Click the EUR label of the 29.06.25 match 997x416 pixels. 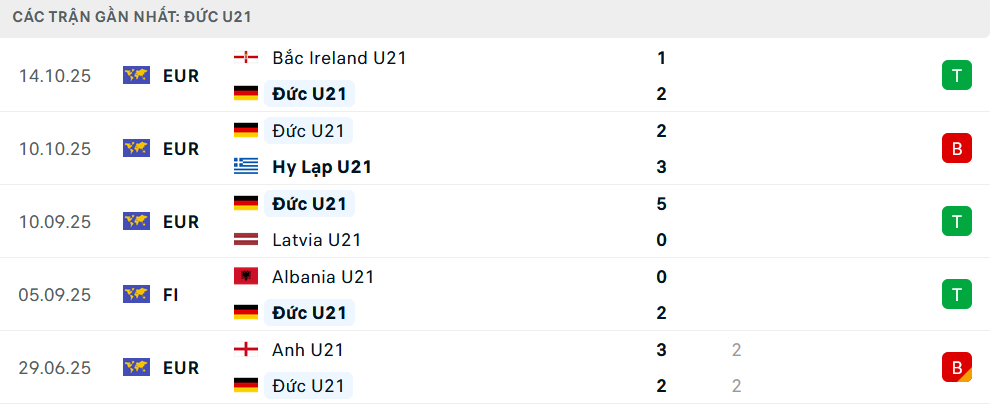(180, 367)
